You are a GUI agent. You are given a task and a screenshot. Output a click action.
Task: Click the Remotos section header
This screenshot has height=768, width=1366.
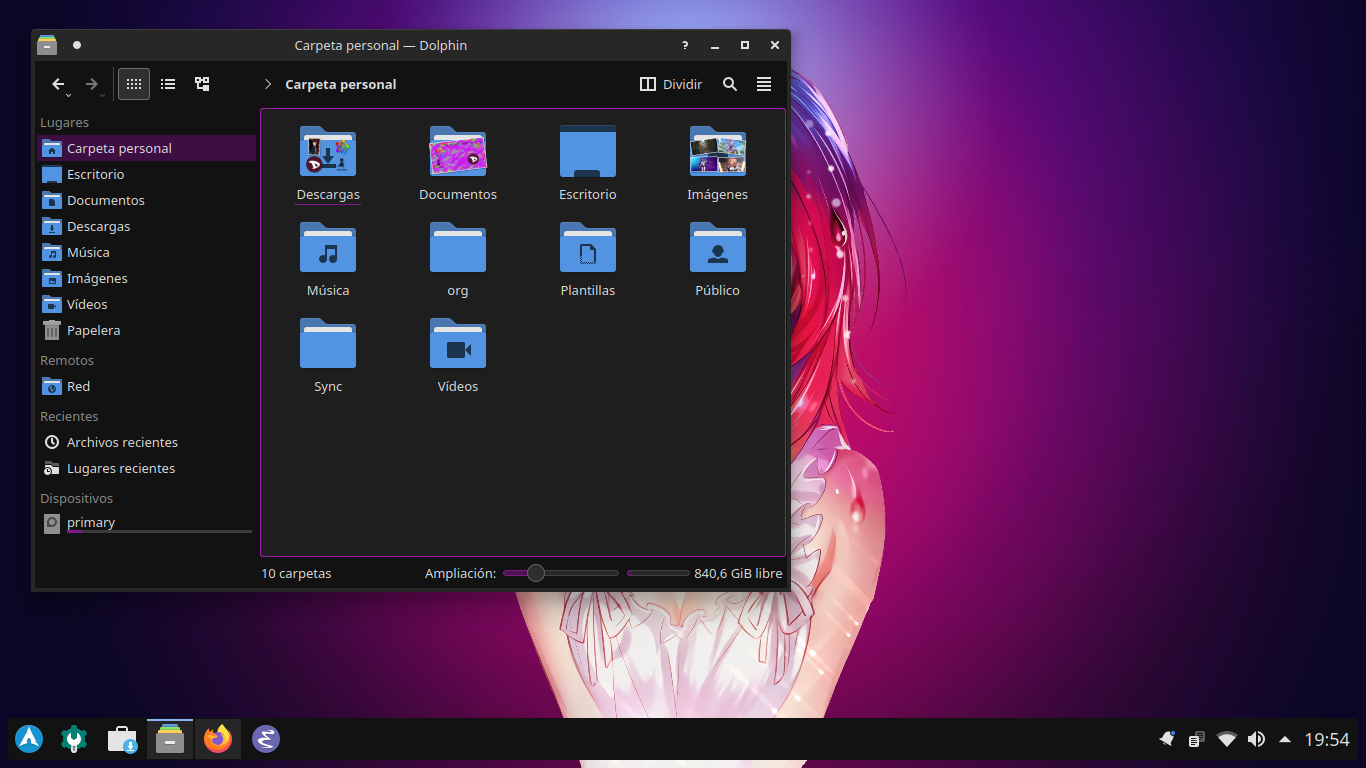67,361
